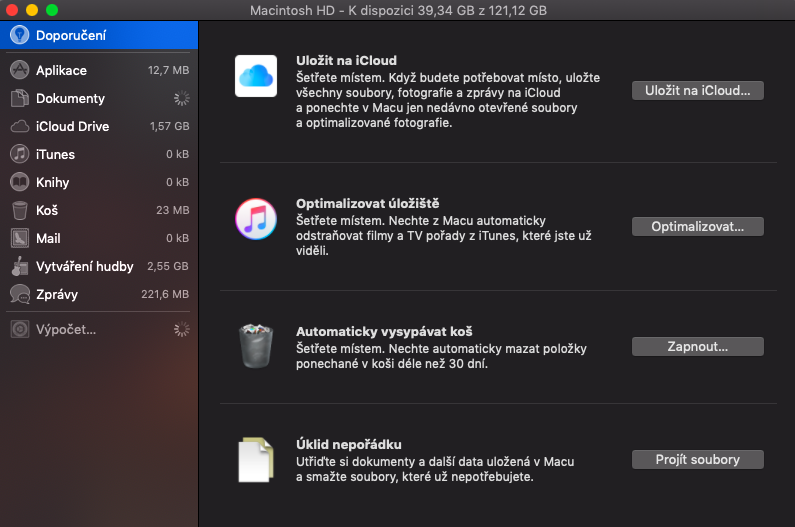Click the 0 kB size next to Mail

pyautogui.click(x=177, y=238)
